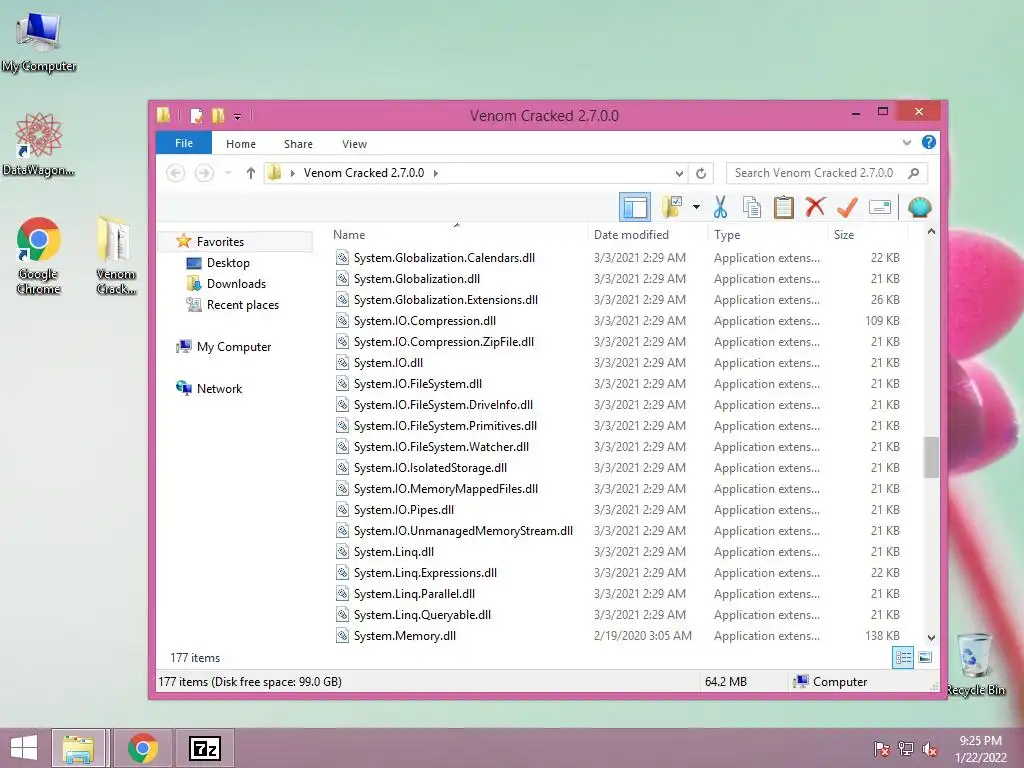Image resolution: width=1024 pixels, height=768 pixels.
Task: Expand breadcrumb arrow before Venom Cracked 2.7.0.0
Action: coord(293,173)
